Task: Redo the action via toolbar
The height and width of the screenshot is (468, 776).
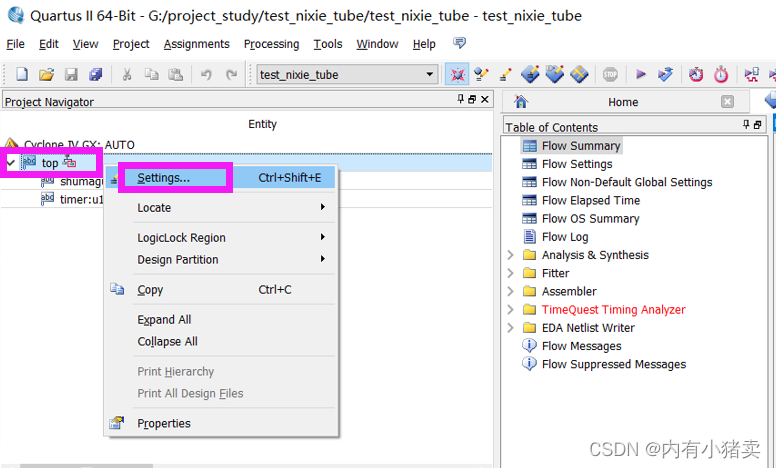Action: 231,75
